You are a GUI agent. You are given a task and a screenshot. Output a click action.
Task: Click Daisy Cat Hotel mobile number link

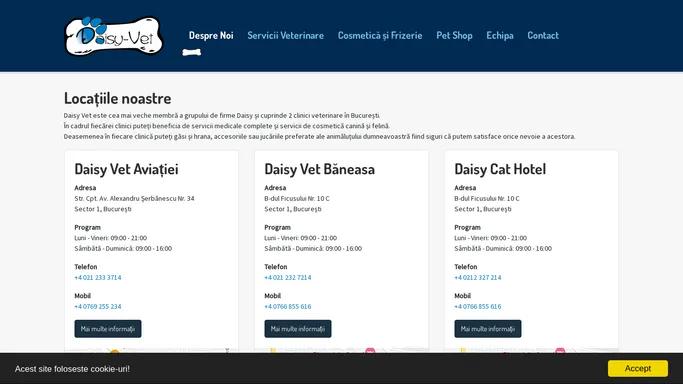(477, 307)
